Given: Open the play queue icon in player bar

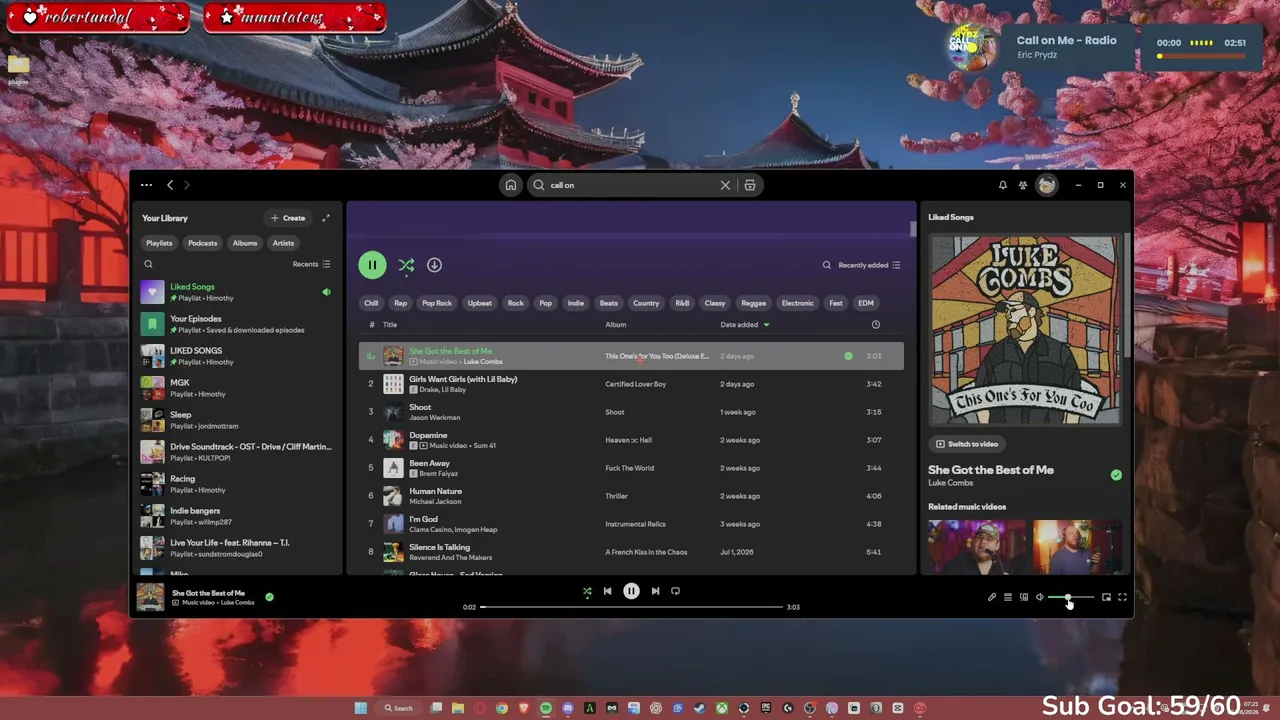Looking at the screenshot, I should coord(1008,597).
